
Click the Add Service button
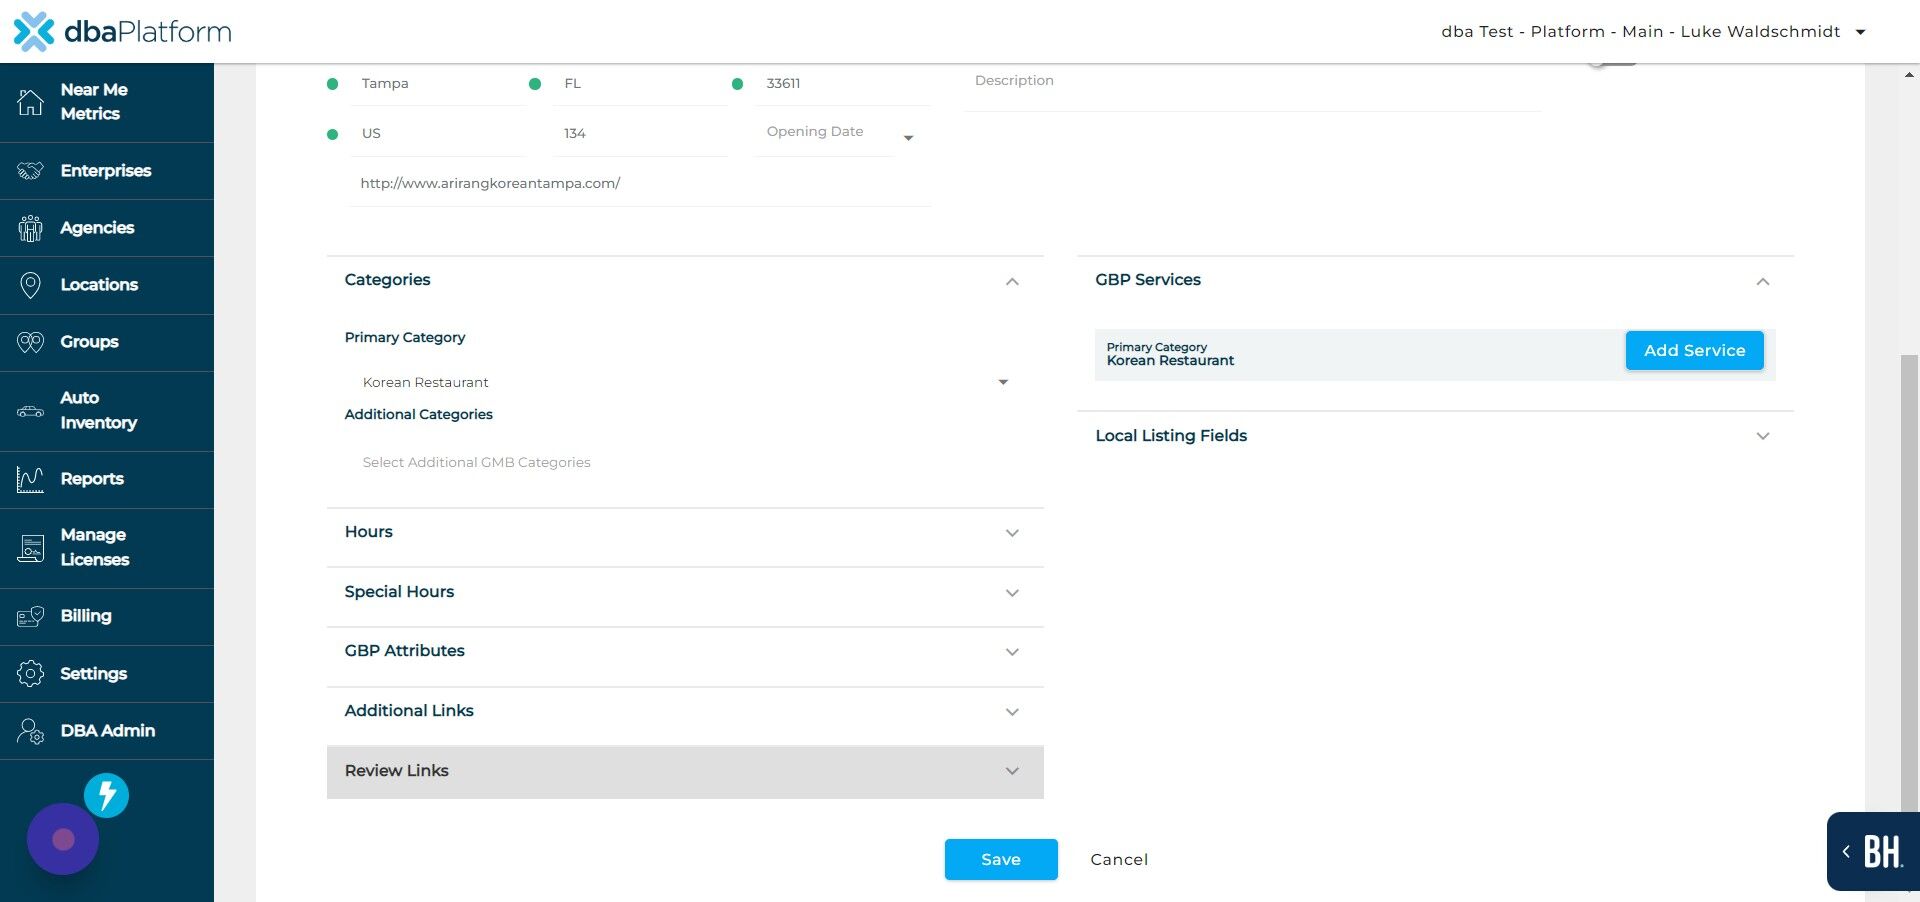(x=1694, y=351)
